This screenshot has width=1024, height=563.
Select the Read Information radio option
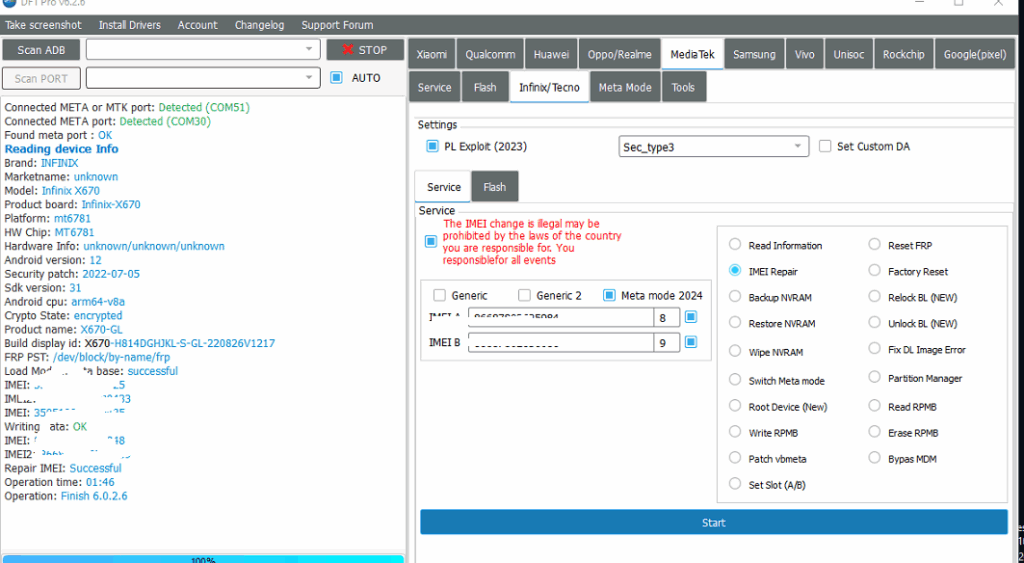click(735, 245)
